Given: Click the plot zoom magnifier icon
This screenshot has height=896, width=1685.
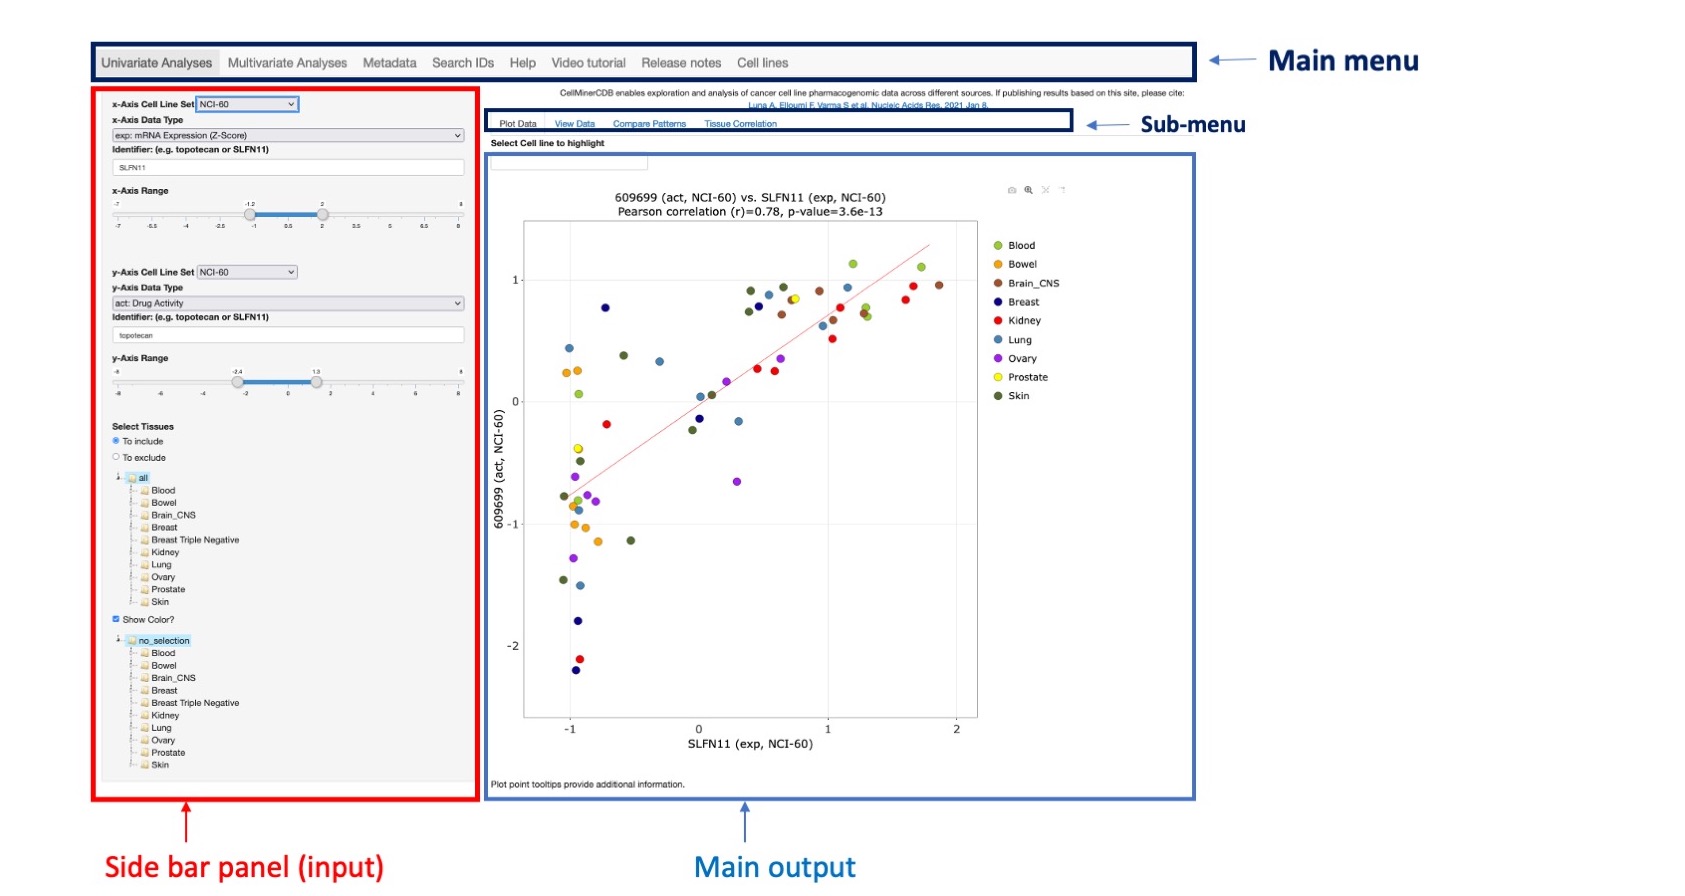Looking at the screenshot, I should [1028, 190].
